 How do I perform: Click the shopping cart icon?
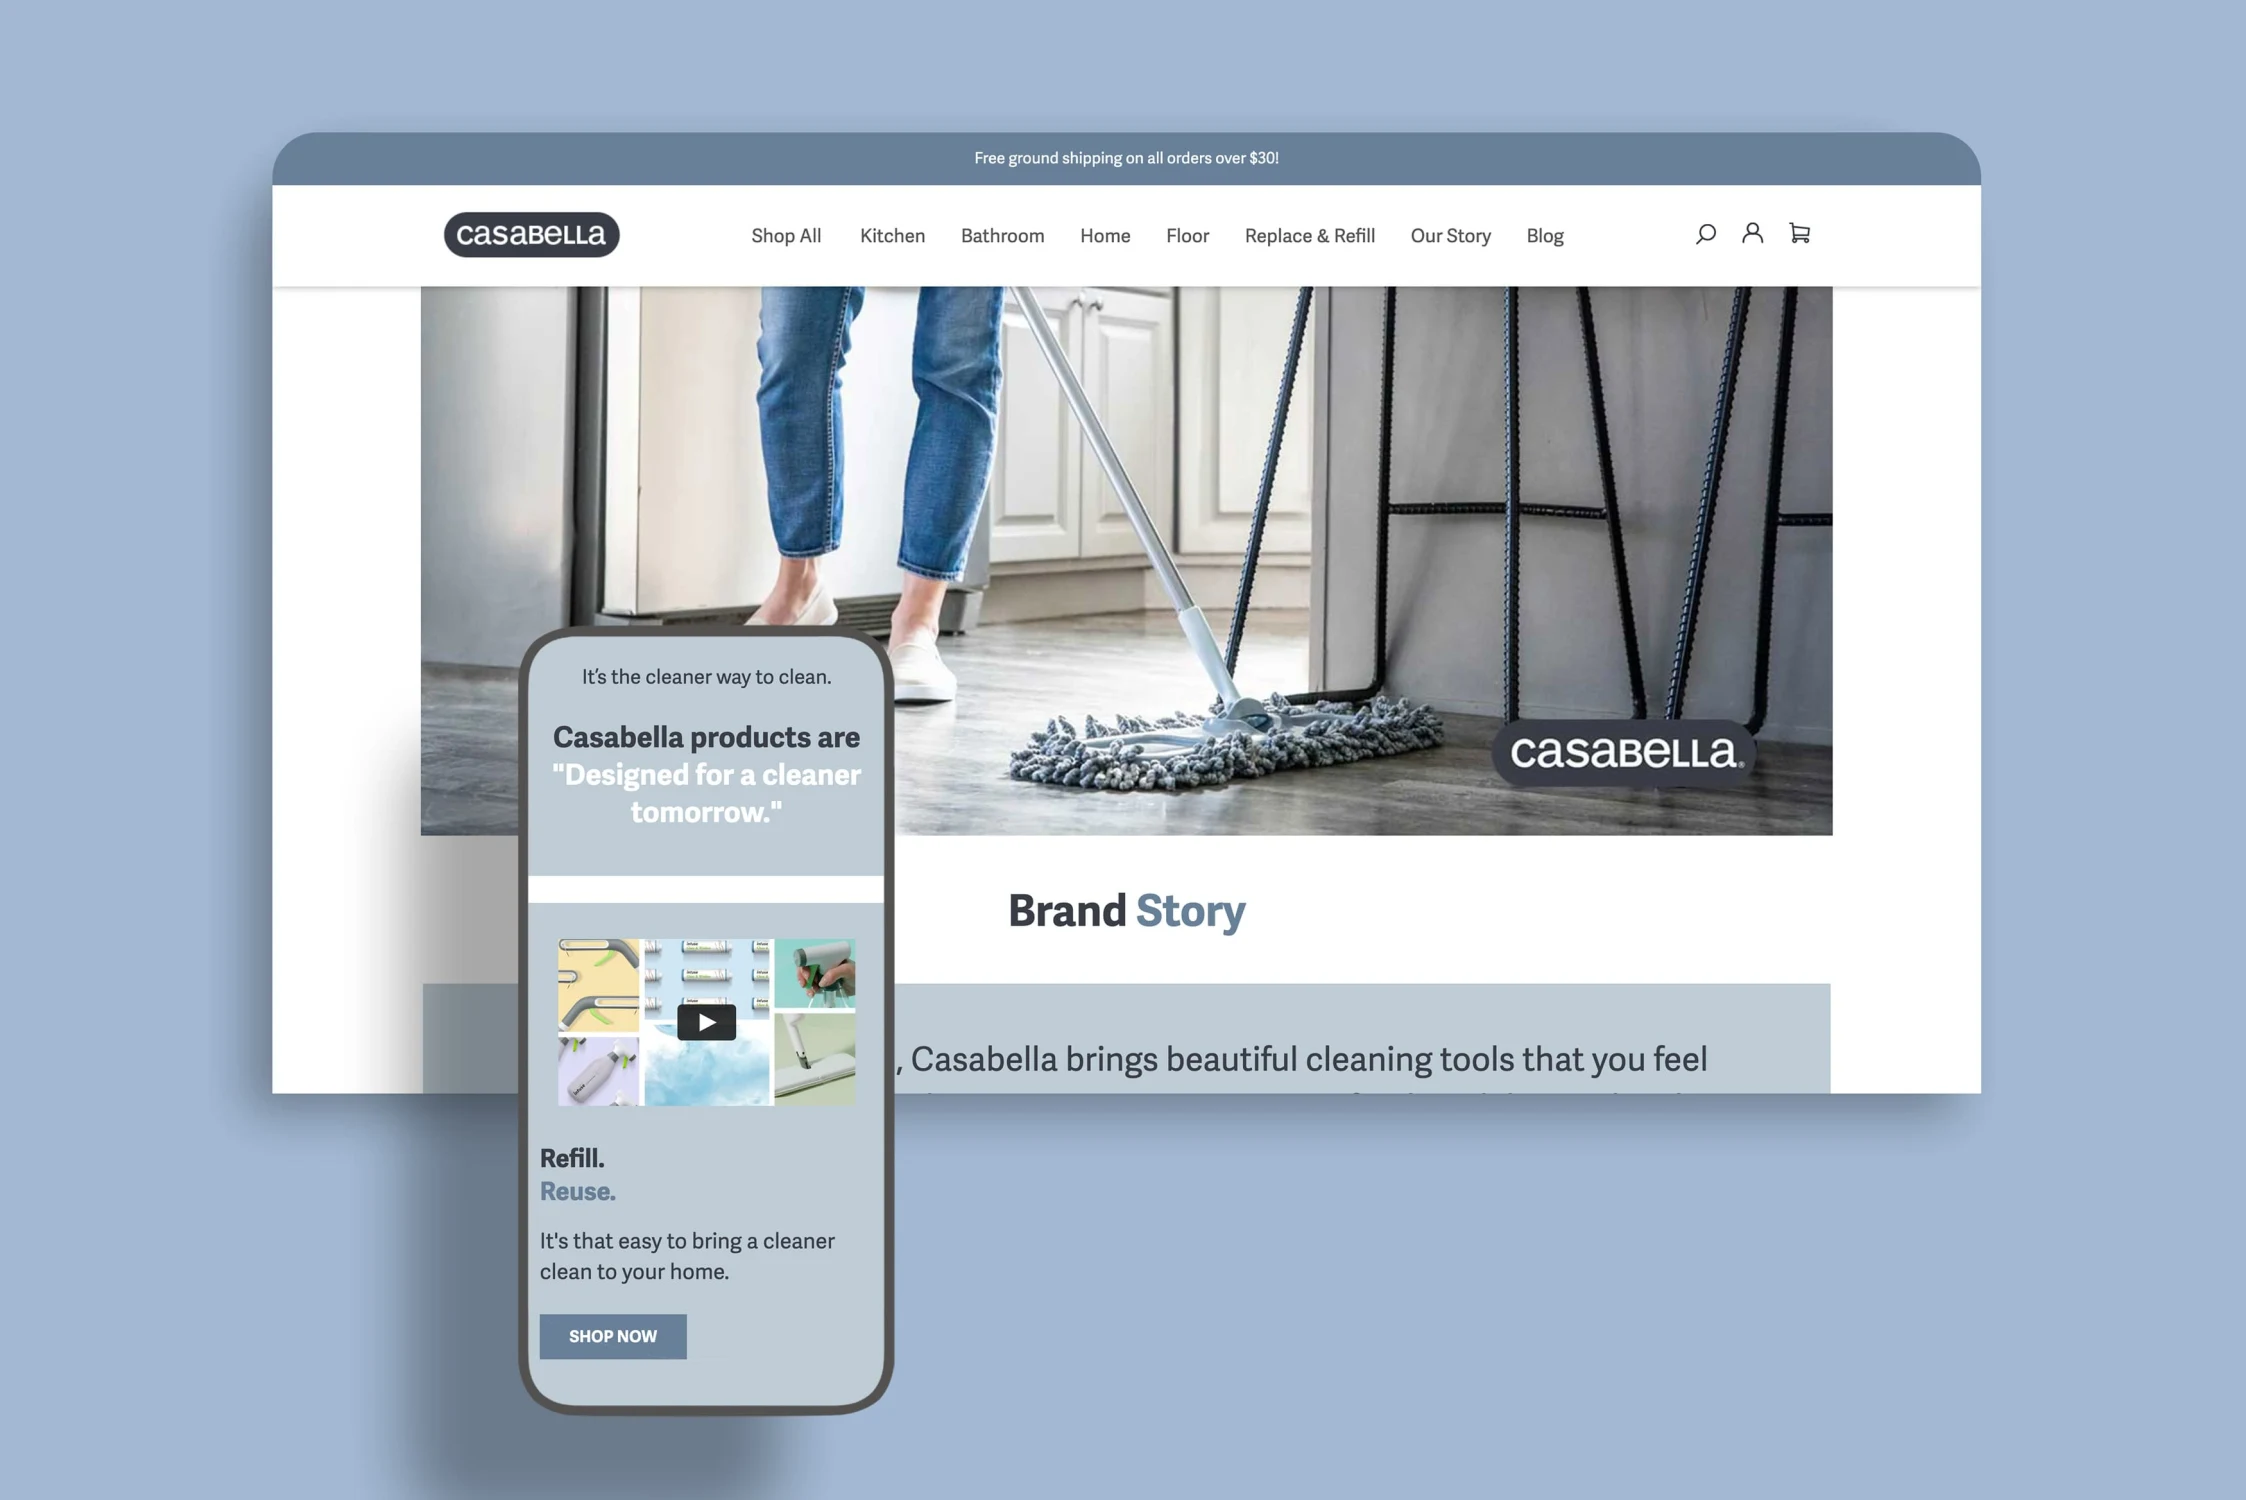[1801, 233]
